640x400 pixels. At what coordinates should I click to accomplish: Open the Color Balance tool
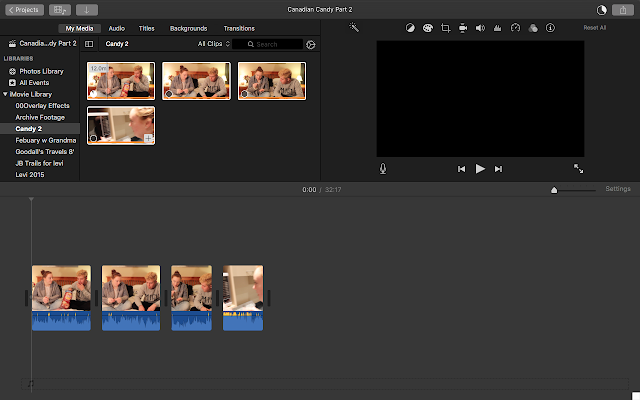coord(410,28)
